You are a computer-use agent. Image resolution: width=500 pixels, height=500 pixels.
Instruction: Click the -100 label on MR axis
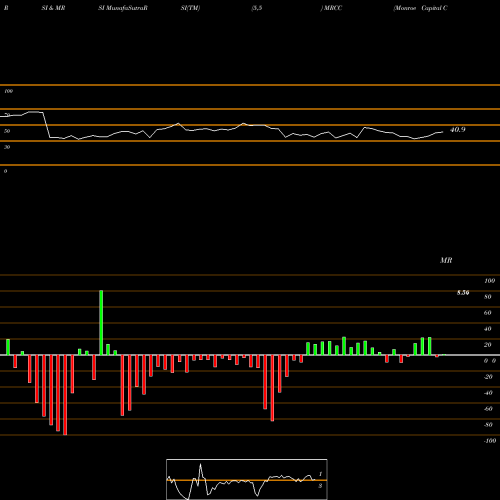pos(490,441)
